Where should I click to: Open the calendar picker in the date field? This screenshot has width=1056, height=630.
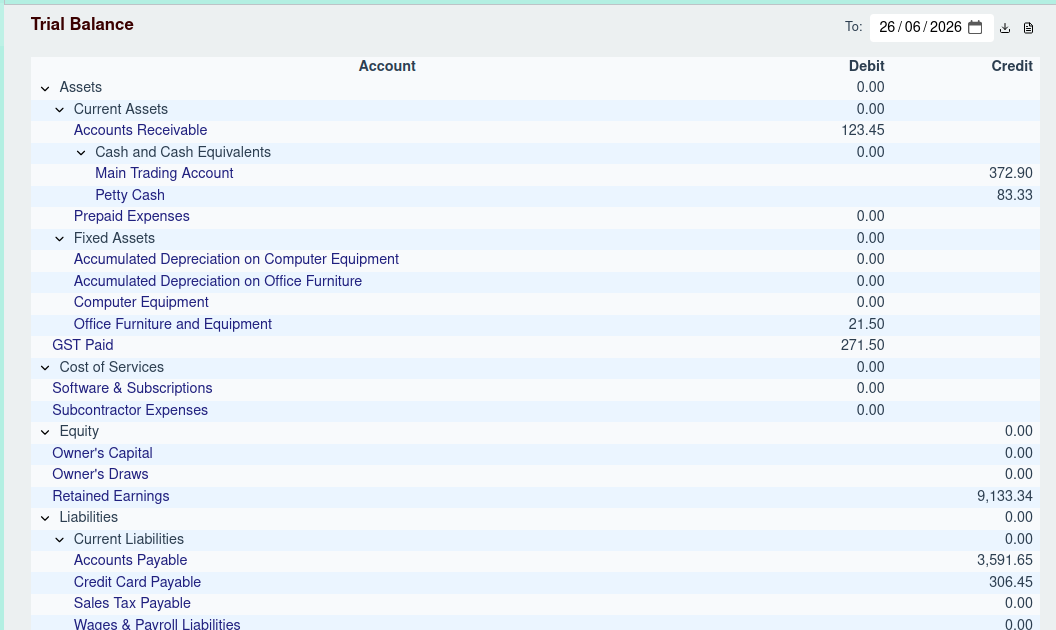click(975, 28)
